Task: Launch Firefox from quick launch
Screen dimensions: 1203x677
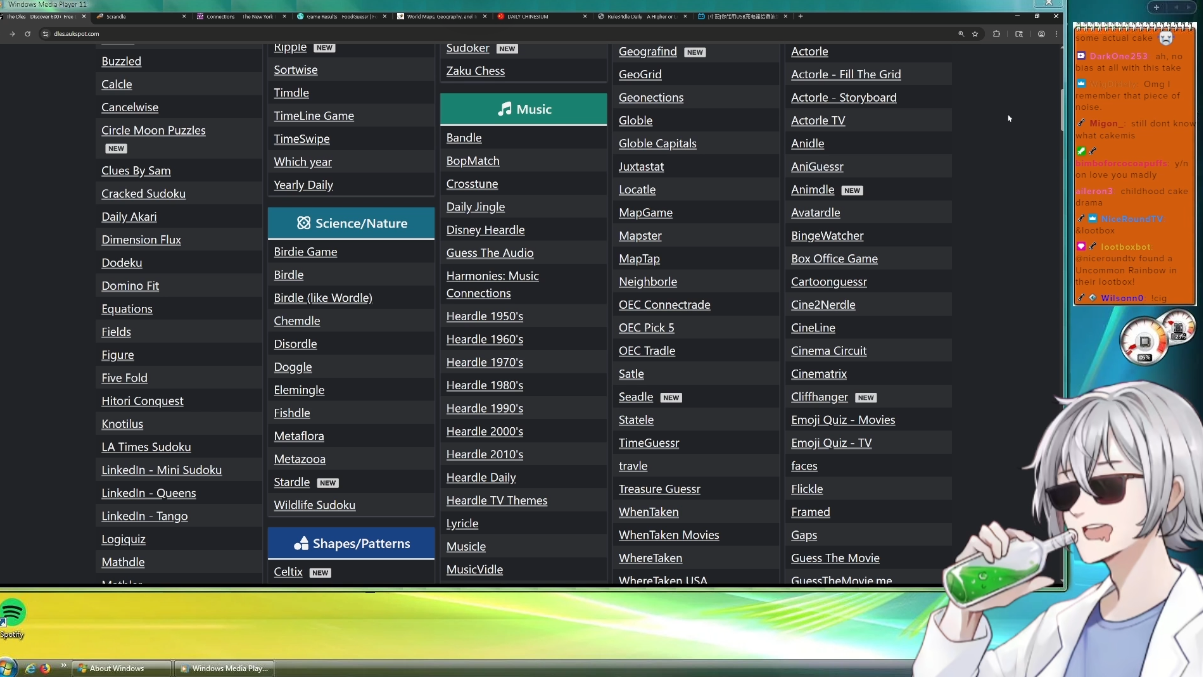Action: click(45, 668)
